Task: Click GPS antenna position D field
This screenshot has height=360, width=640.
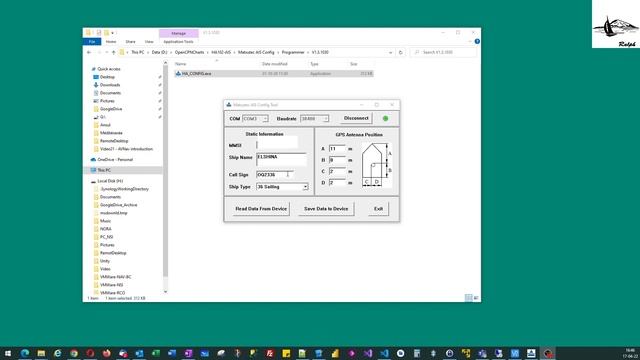Action: tap(337, 182)
